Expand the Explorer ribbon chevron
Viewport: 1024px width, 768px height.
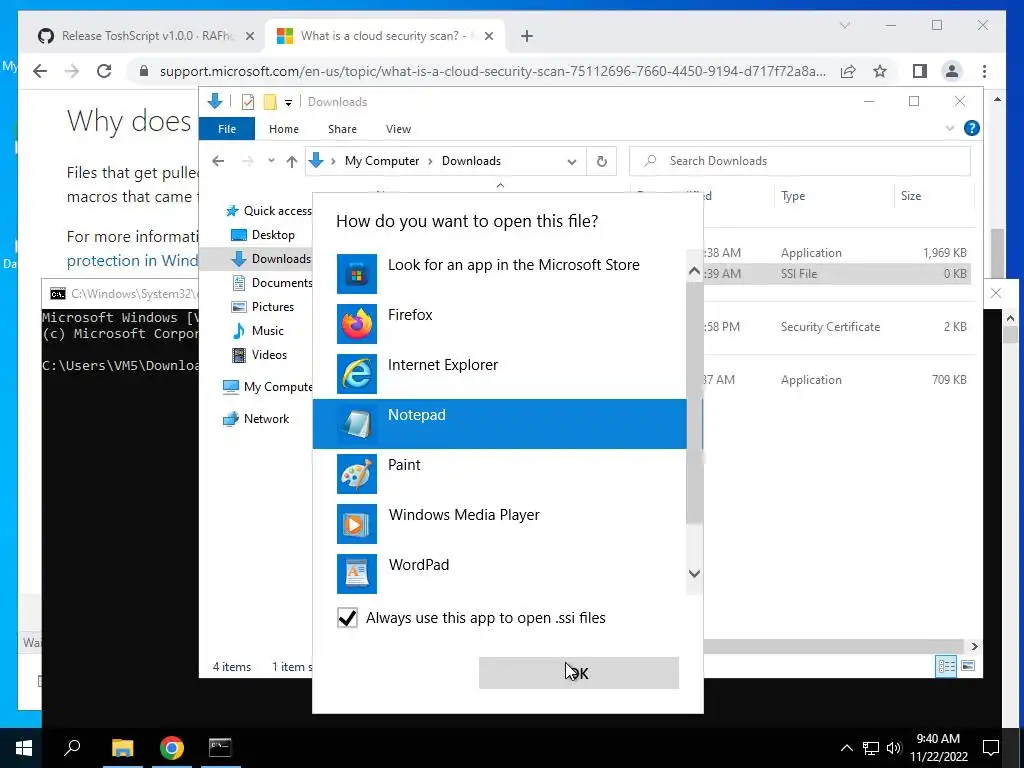[950, 129]
